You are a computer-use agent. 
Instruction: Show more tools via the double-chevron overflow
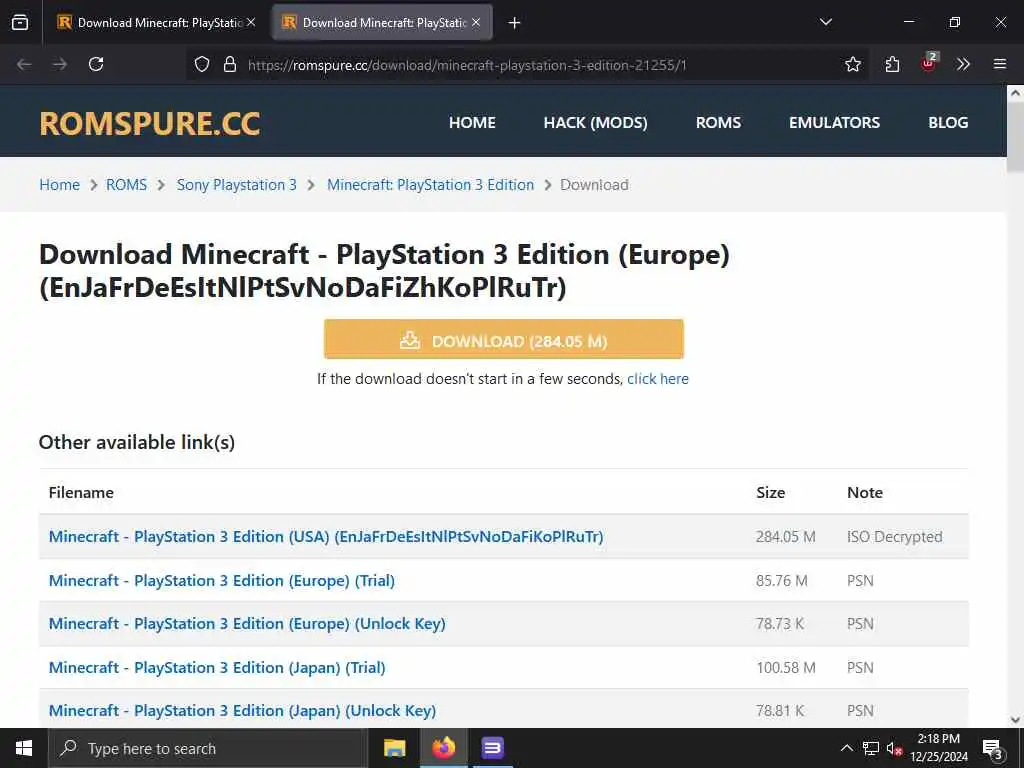tap(963, 64)
